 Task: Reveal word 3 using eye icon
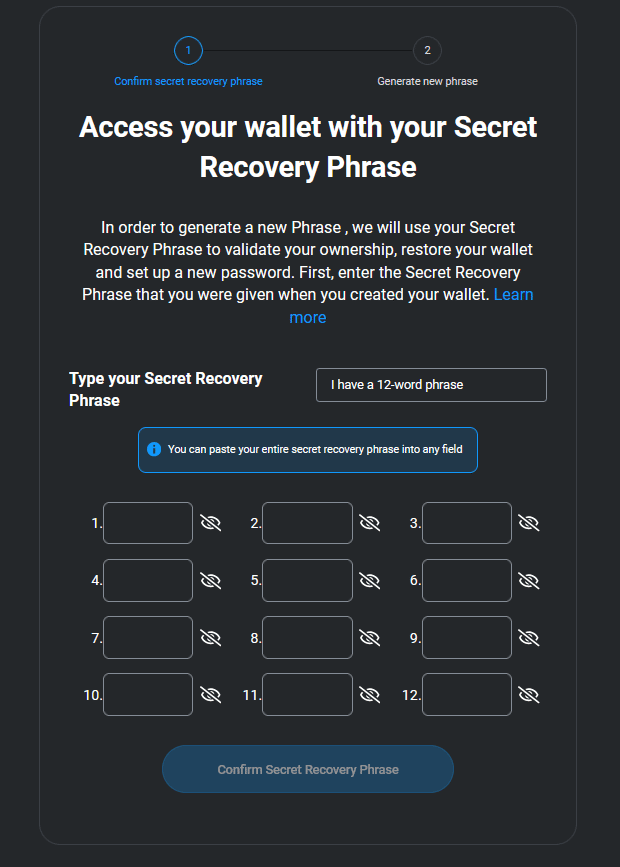click(x=529, y=523)
